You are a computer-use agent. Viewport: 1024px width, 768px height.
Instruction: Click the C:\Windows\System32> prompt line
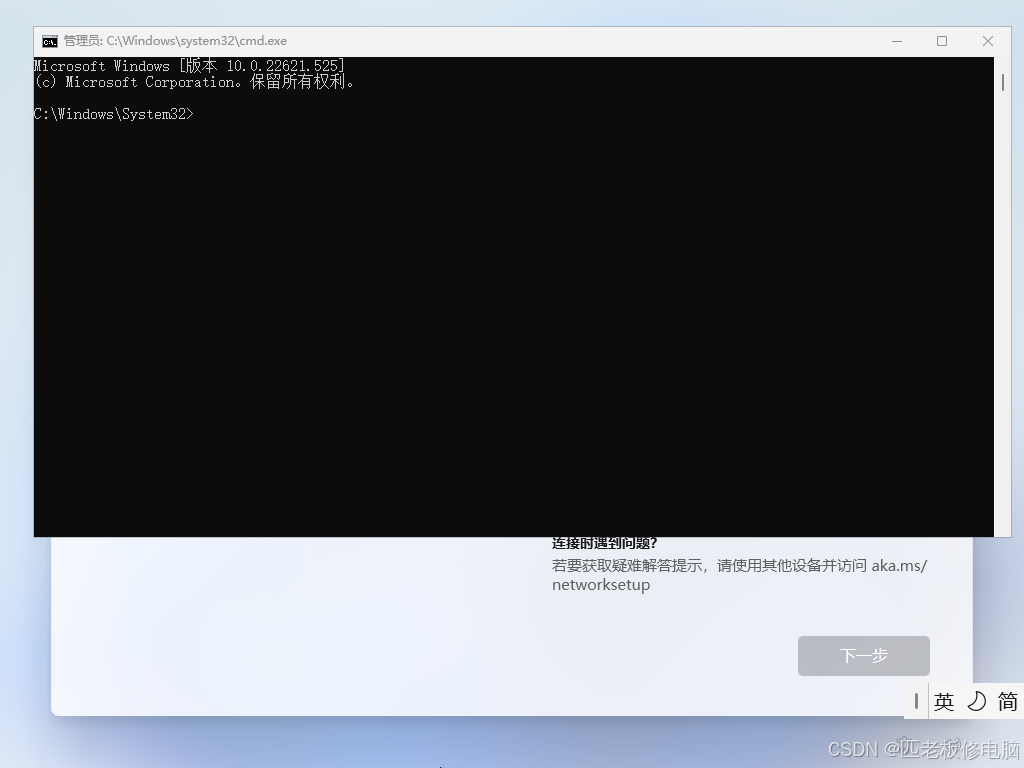(x=114, y=114)
